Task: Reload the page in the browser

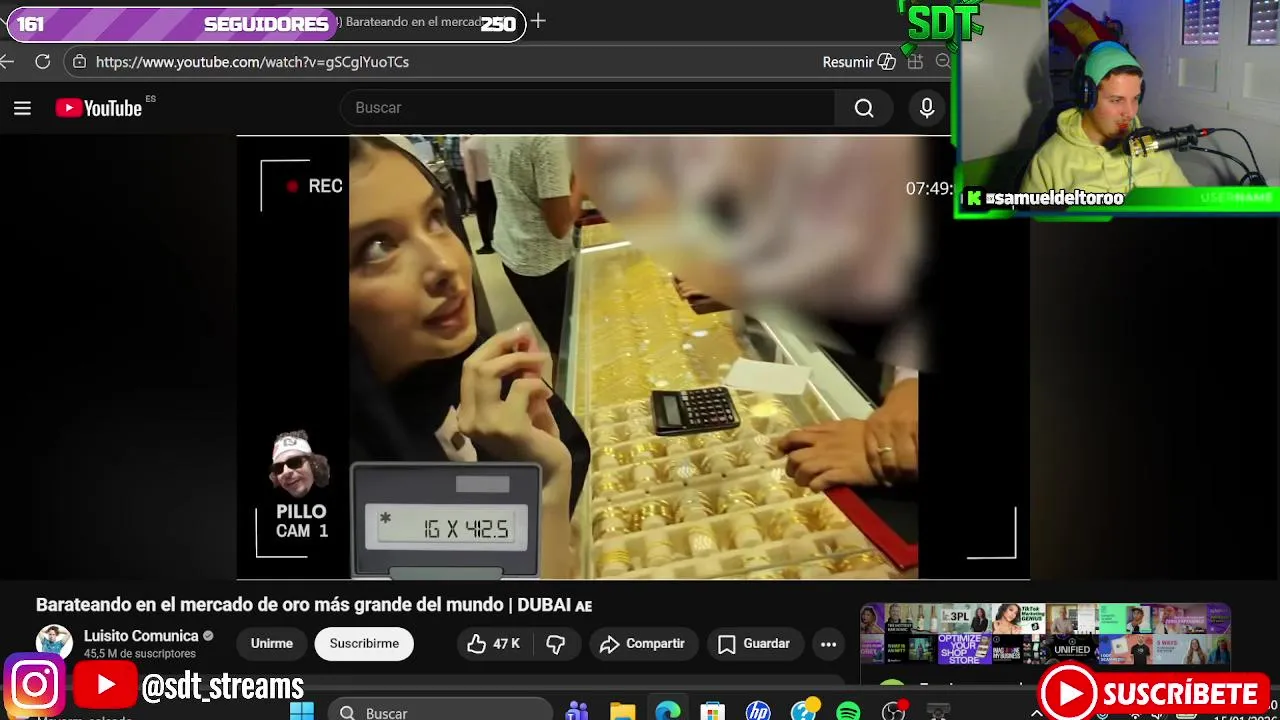Action: coord(42,62)
